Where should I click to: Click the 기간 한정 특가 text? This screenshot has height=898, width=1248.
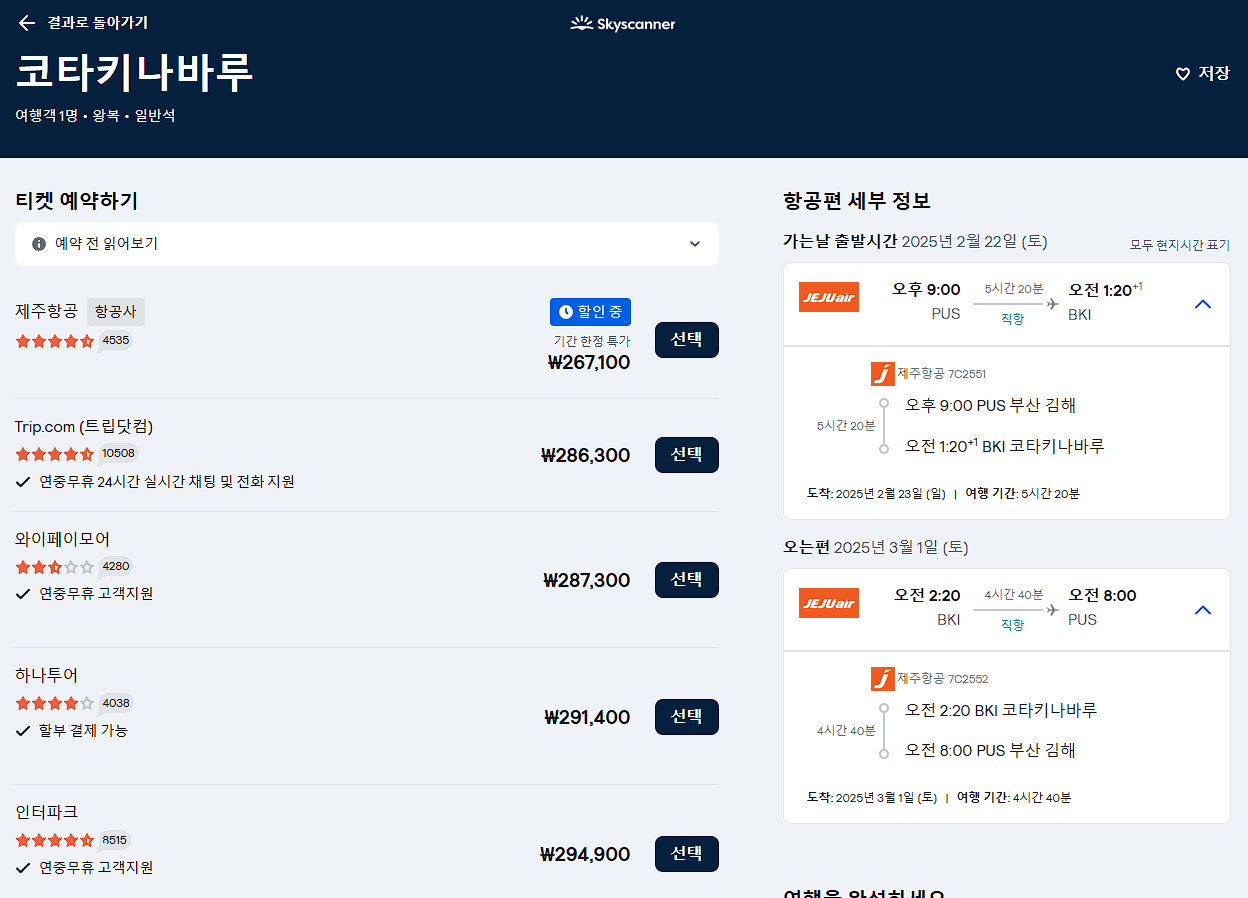point(592,341)
